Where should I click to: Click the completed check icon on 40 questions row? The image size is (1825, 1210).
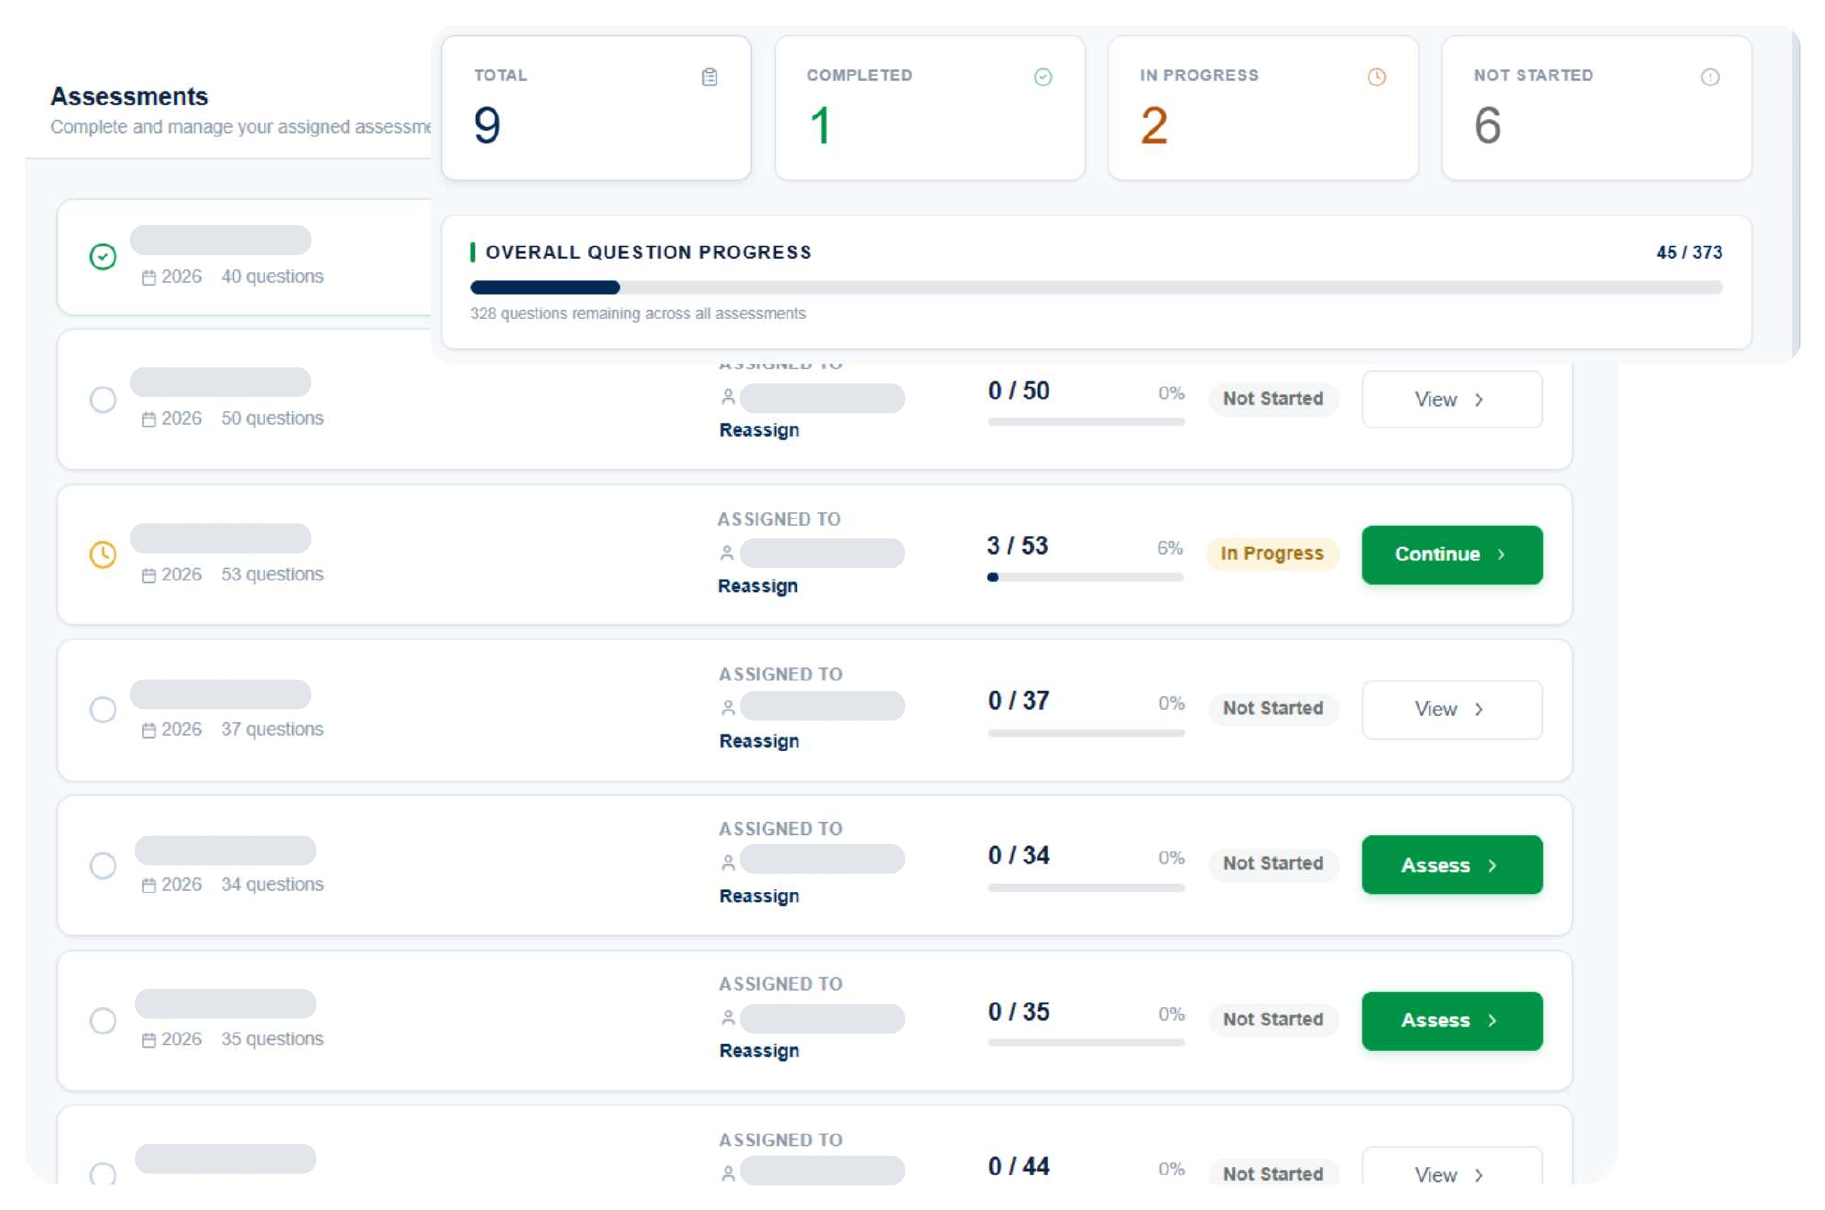point(103,257)
